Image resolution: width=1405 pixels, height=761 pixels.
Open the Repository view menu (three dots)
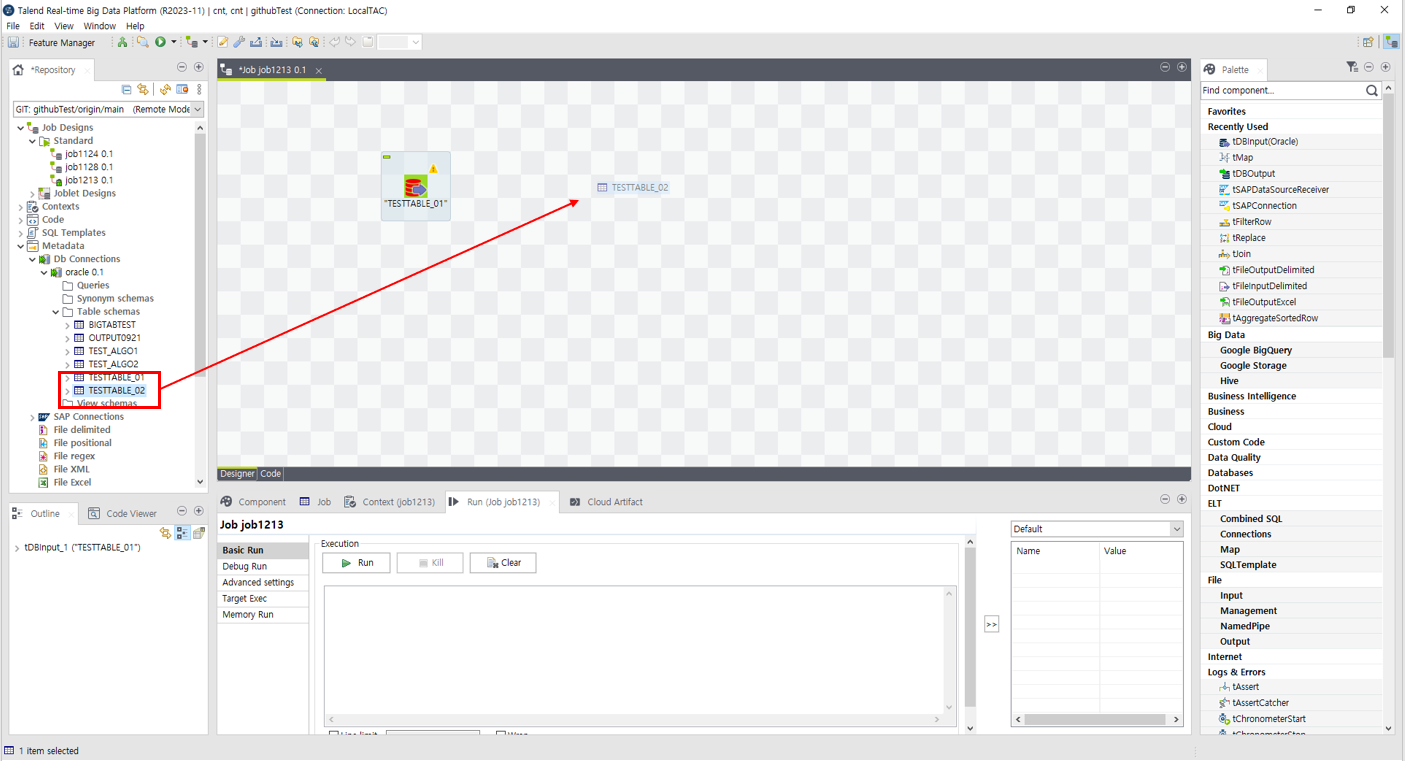pos(199,90)
